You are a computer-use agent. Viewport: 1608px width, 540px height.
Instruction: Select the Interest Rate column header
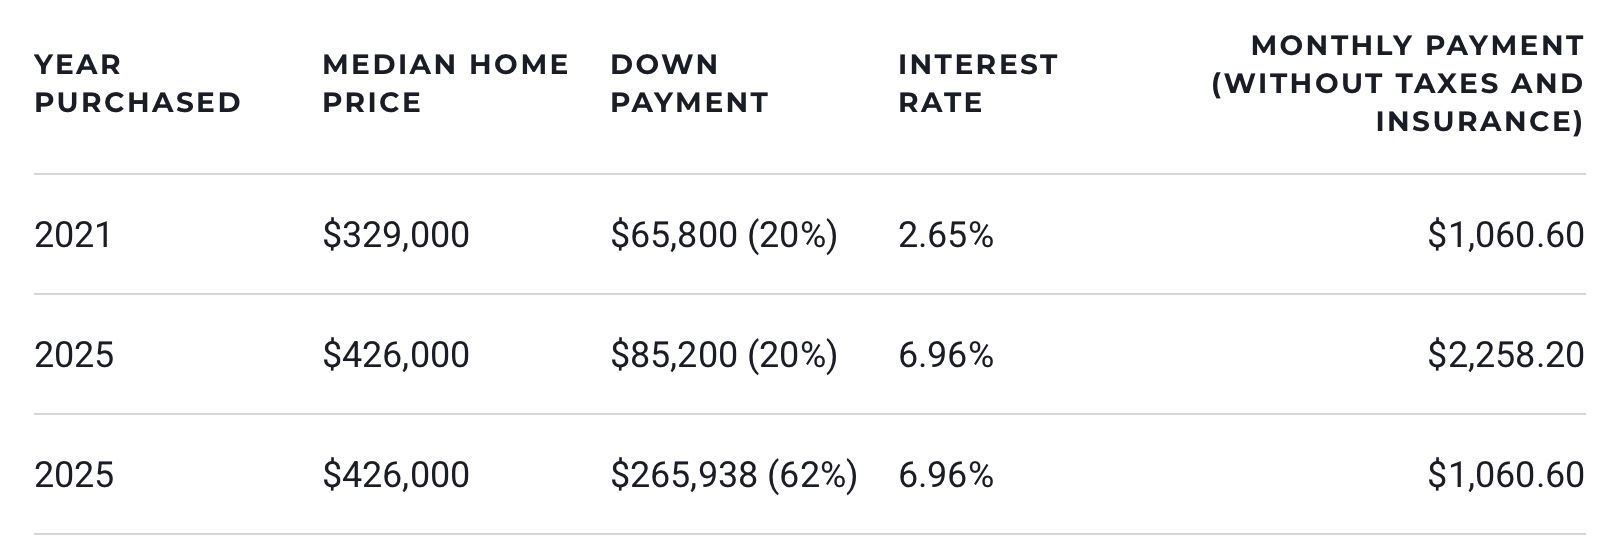[977, 84]
